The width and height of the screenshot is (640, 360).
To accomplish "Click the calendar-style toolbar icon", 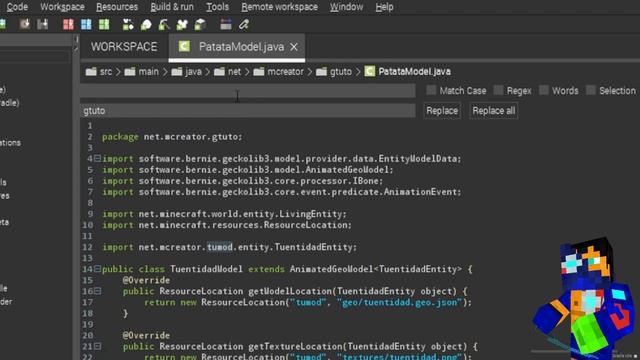I will (x=226, y=24).
